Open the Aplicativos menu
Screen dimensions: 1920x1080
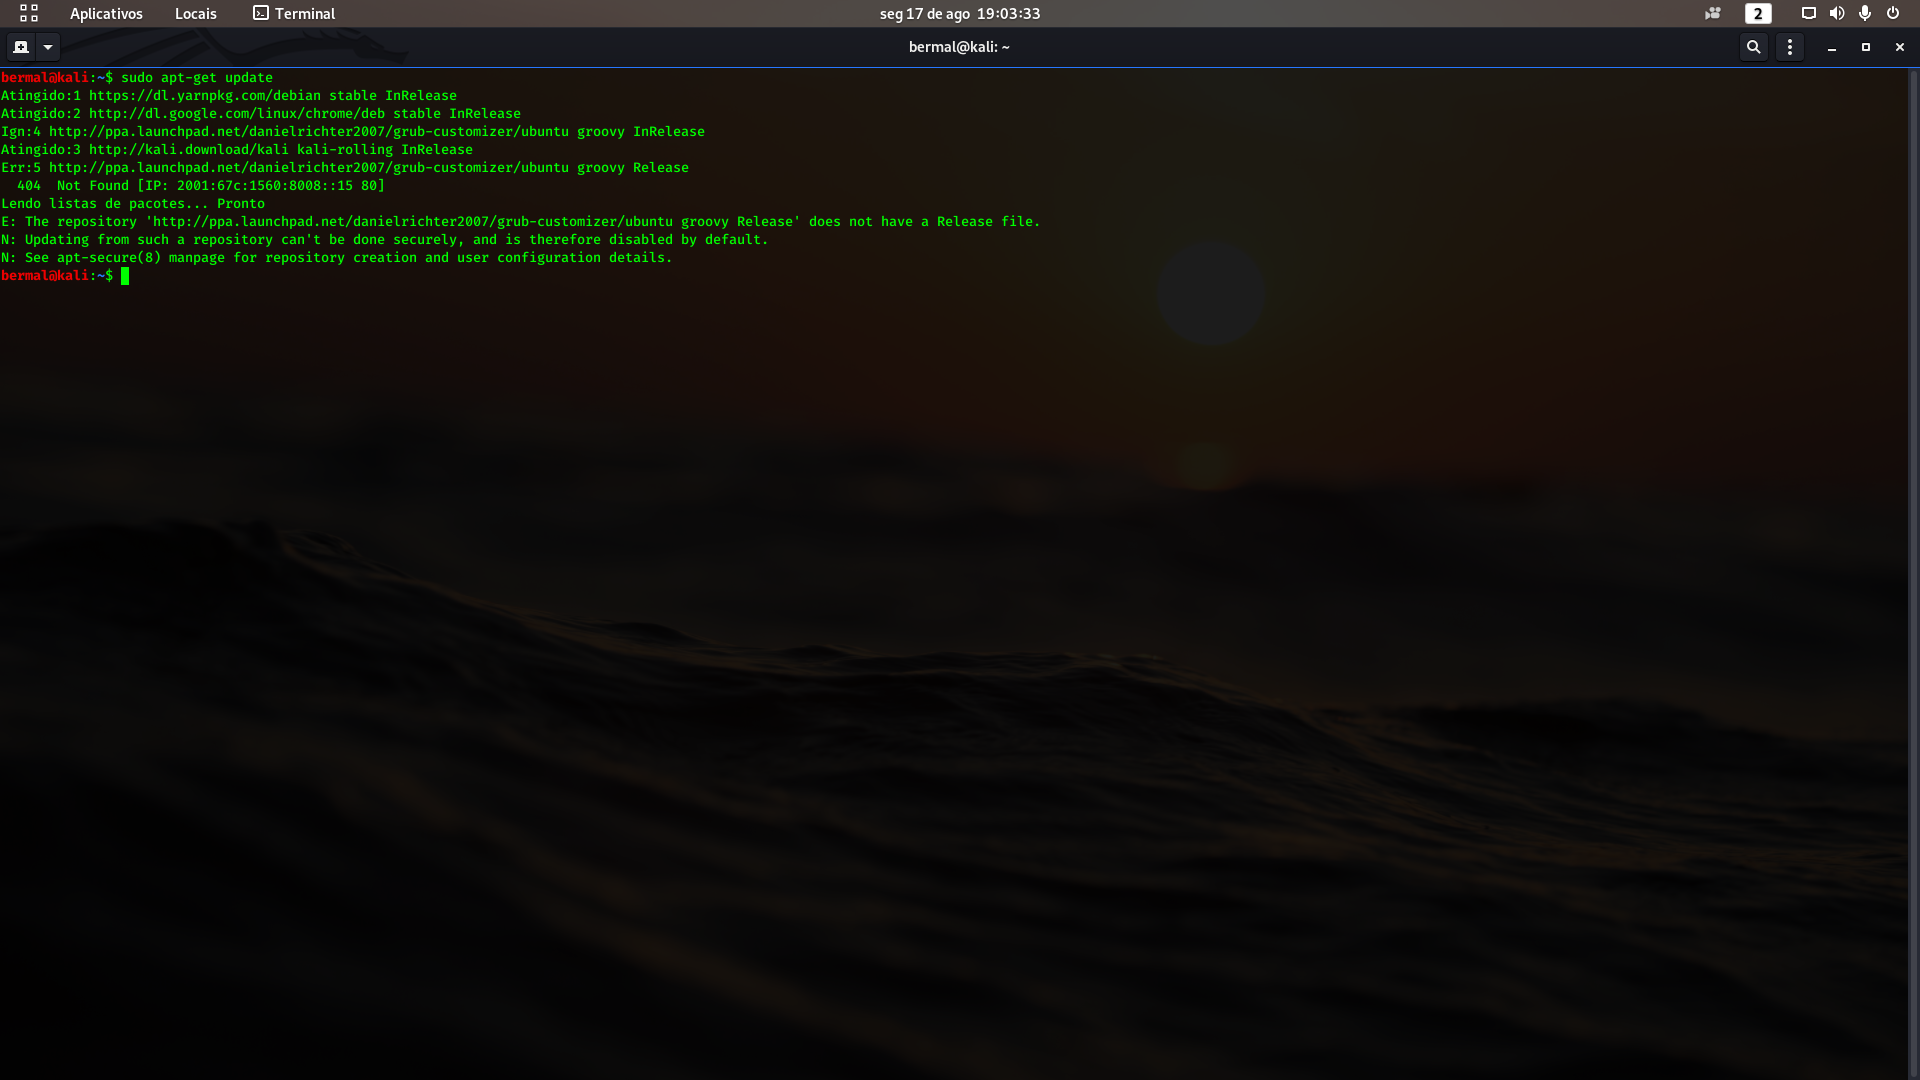(x=106, y=14)
